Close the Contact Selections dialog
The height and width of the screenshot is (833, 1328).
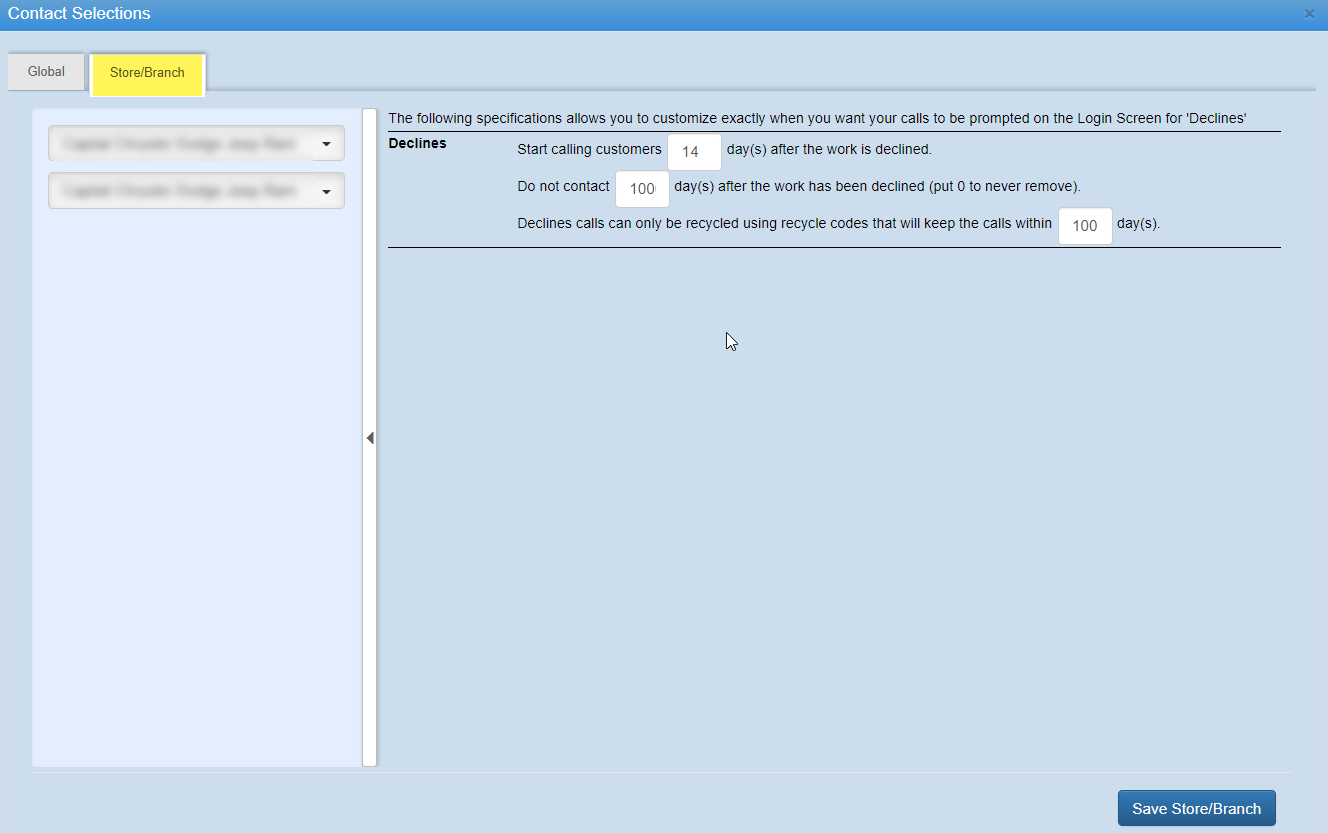pyautogui.click(x=1309, y=14)
